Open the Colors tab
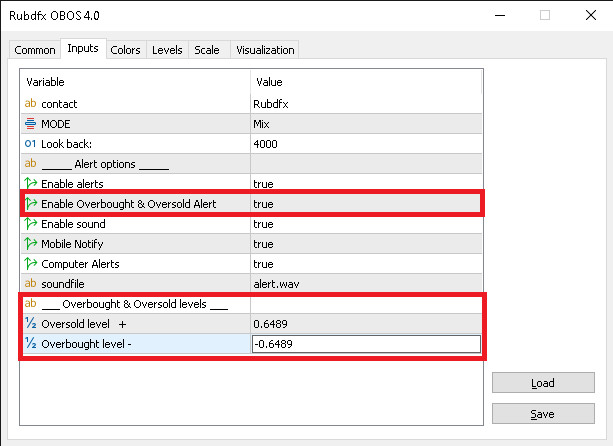 point(125,50)
